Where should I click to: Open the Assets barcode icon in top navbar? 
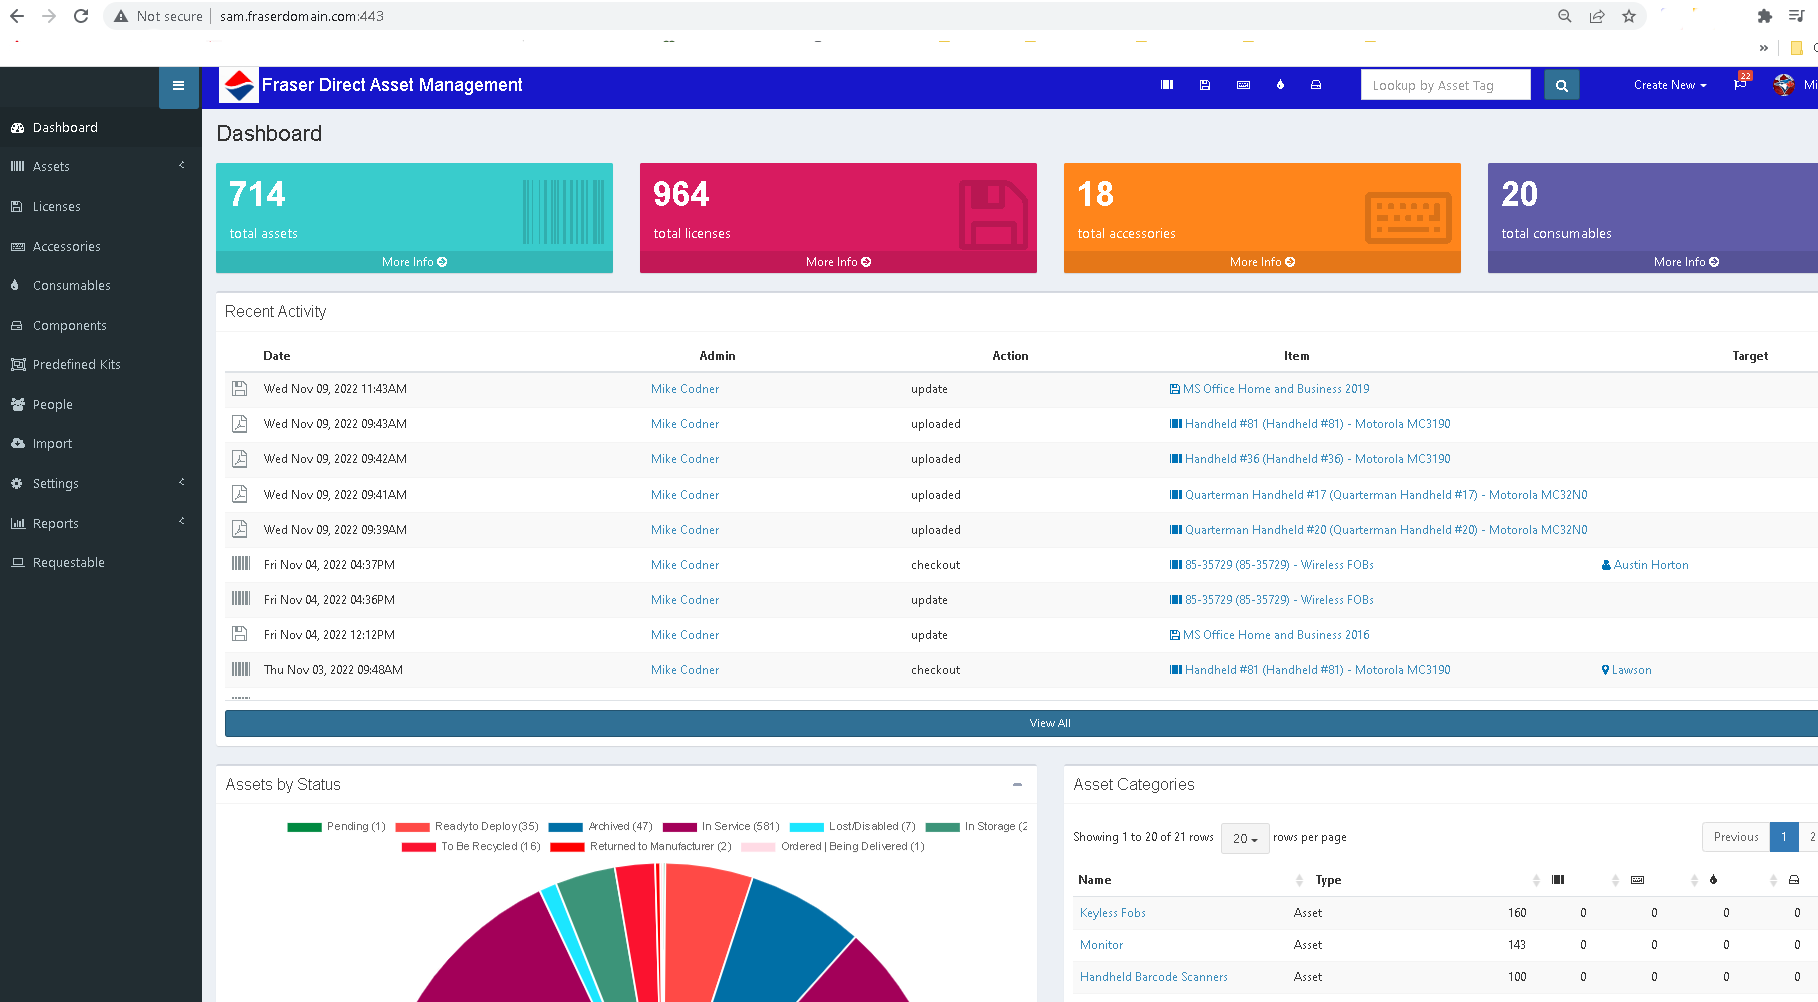1166,85
